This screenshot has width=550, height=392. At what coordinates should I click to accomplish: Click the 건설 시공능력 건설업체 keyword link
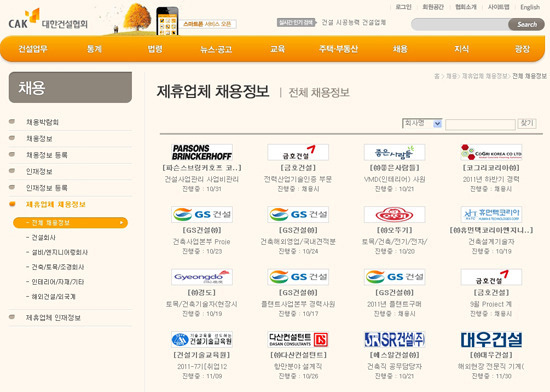click(x=354, y=22)
